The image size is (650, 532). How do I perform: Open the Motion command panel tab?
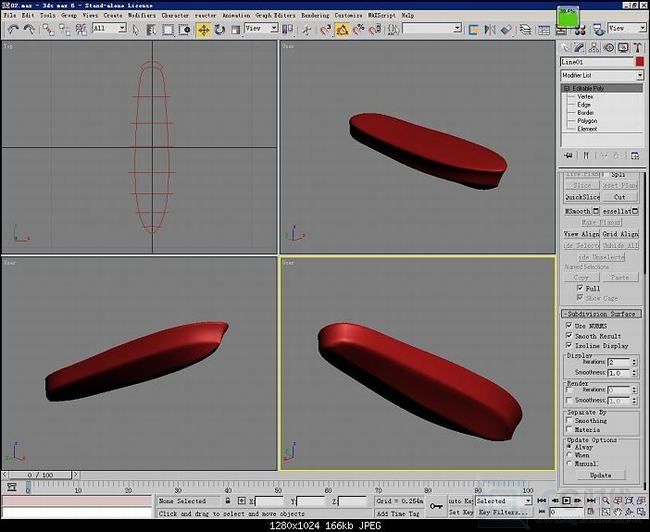(x=609, y=48)
